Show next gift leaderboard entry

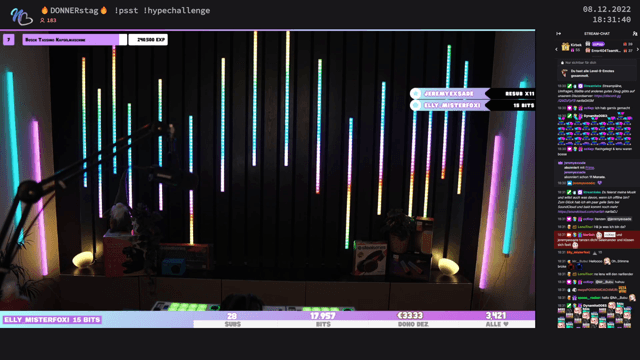637,49
